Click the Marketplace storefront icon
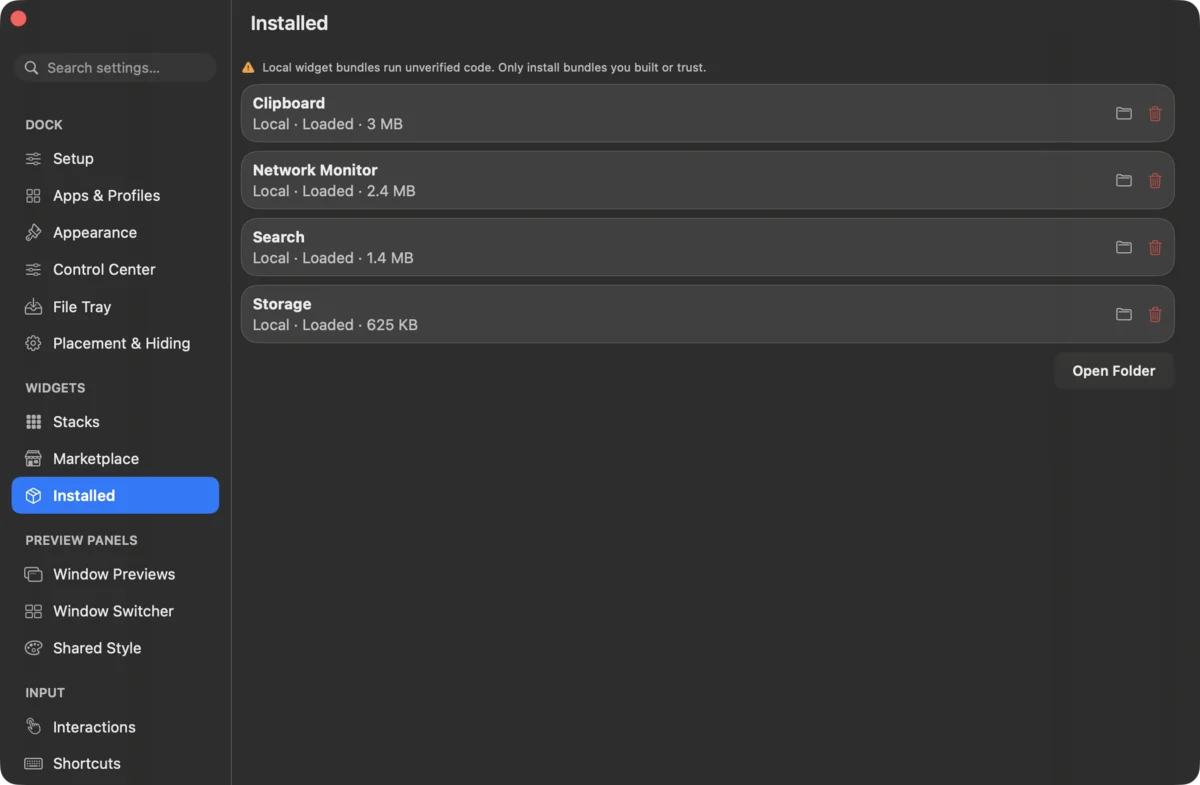This screenshot has width=1200, height=785. click(x=34, y=459)
